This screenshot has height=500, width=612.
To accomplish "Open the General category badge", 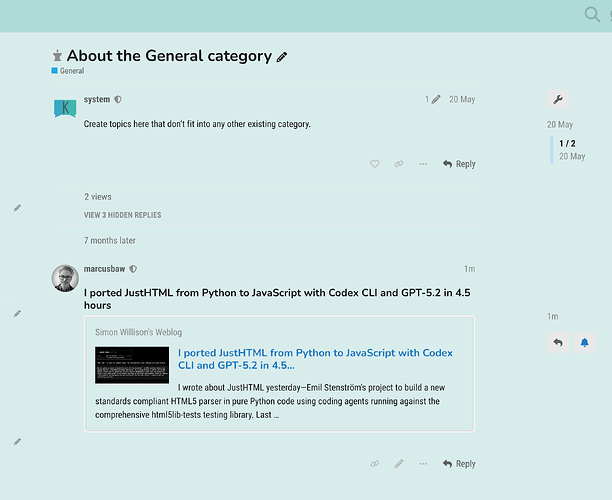I will 68,71.
